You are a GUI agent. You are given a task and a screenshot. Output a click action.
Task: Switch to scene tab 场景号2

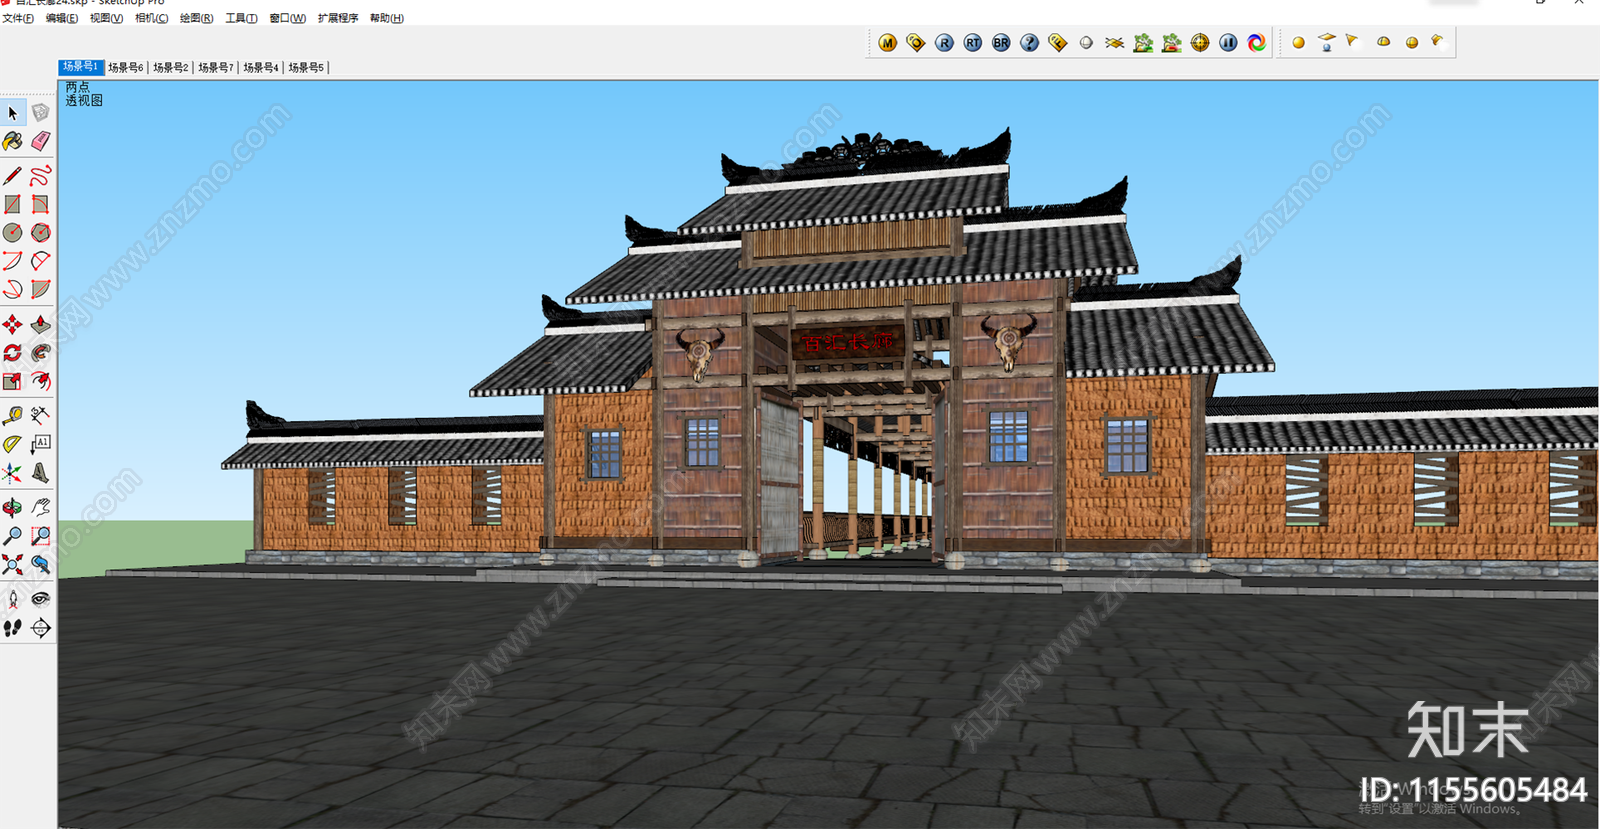(x=171, y=68)
